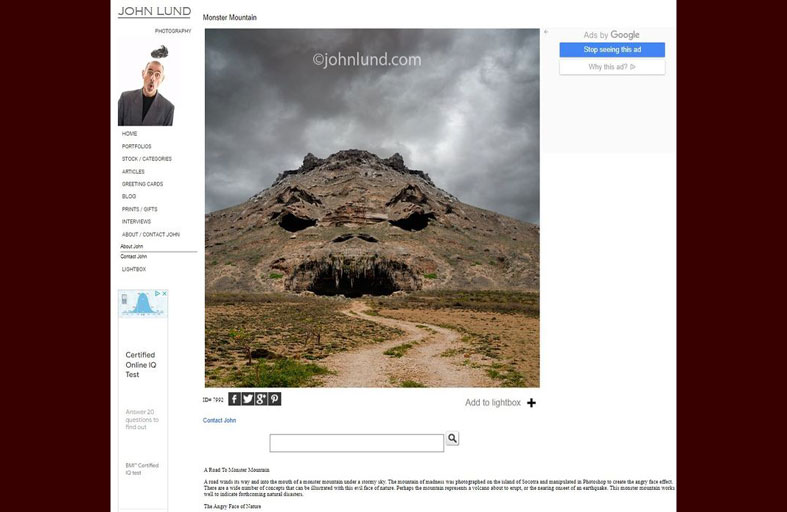Select the About John submenu item
Screen dimensions: 787x512
[132, 246]
